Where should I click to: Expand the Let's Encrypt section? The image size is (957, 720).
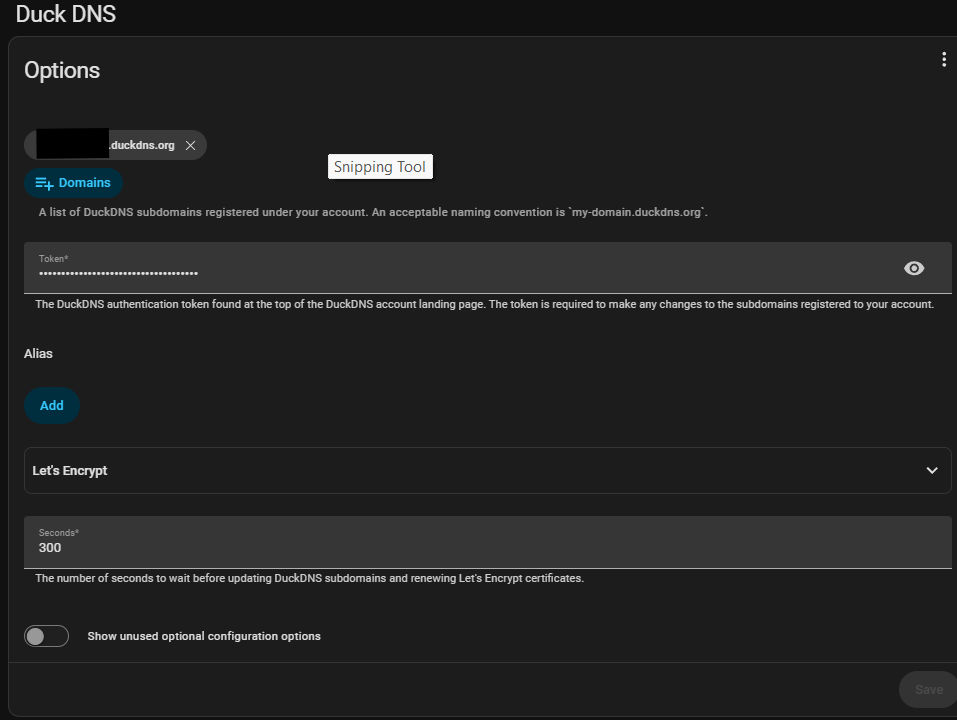488,470
